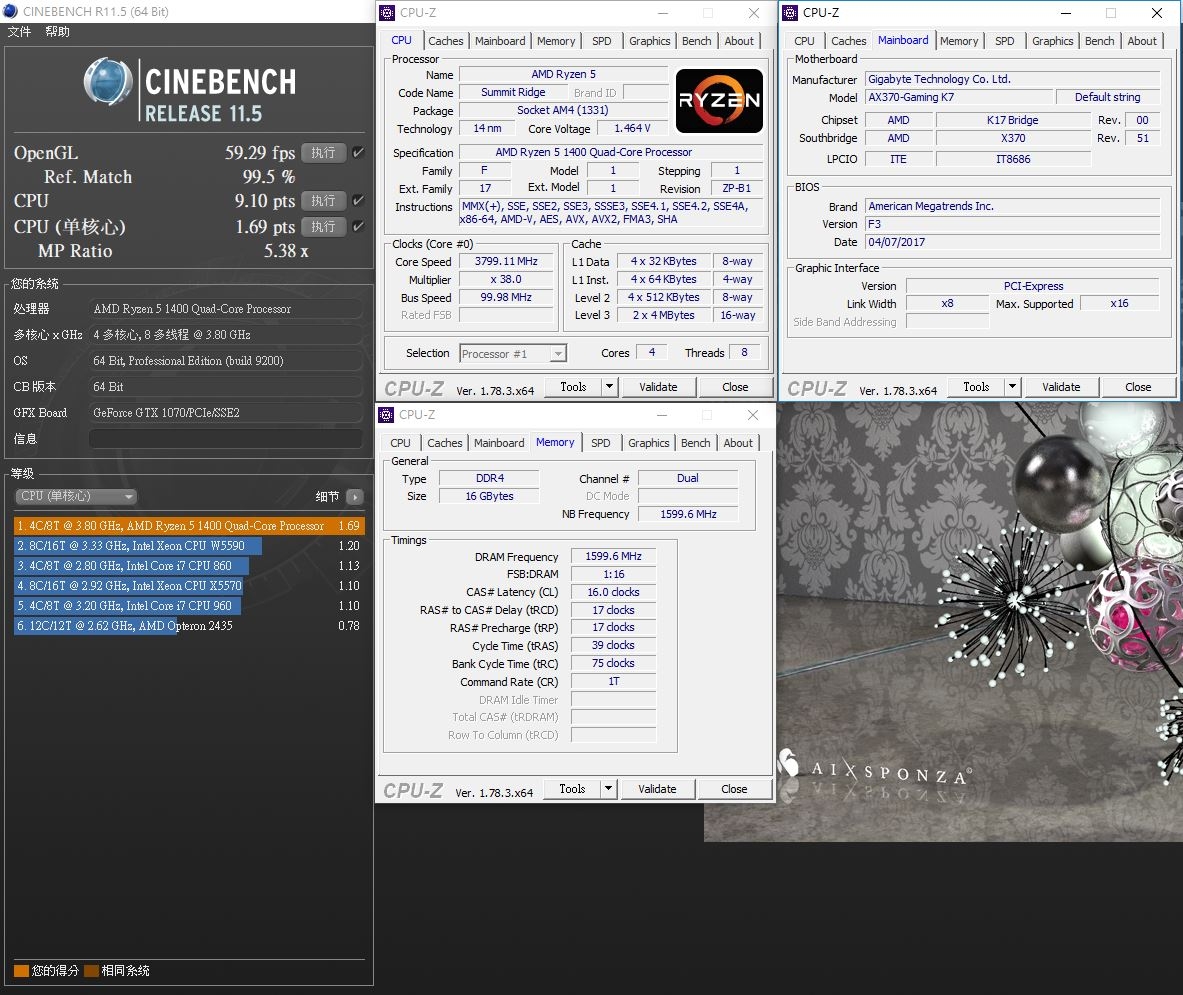The width and height of the screenshot is (1183, 995).
Task: Open About tab in the CPU-tab window
Action: [739, 41]
